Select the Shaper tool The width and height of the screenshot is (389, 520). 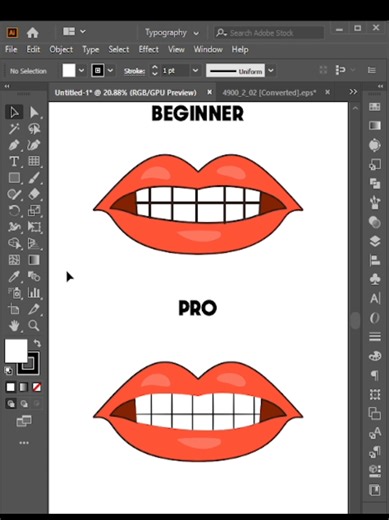point(14,194)
